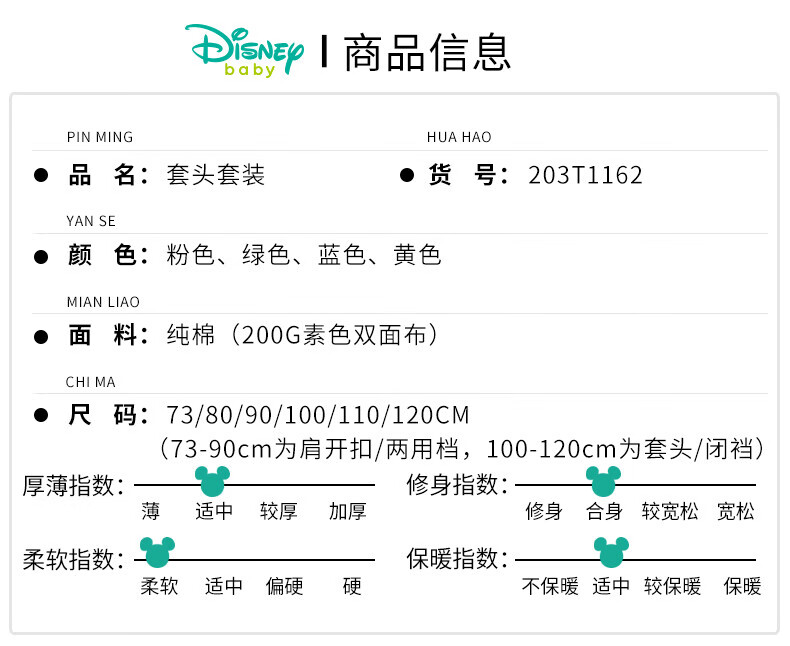The width and height of the screenshot is (790, 646).
Task: Click the 修身 fit scale label
Action: pyautogui.click(x=544, y=511)
